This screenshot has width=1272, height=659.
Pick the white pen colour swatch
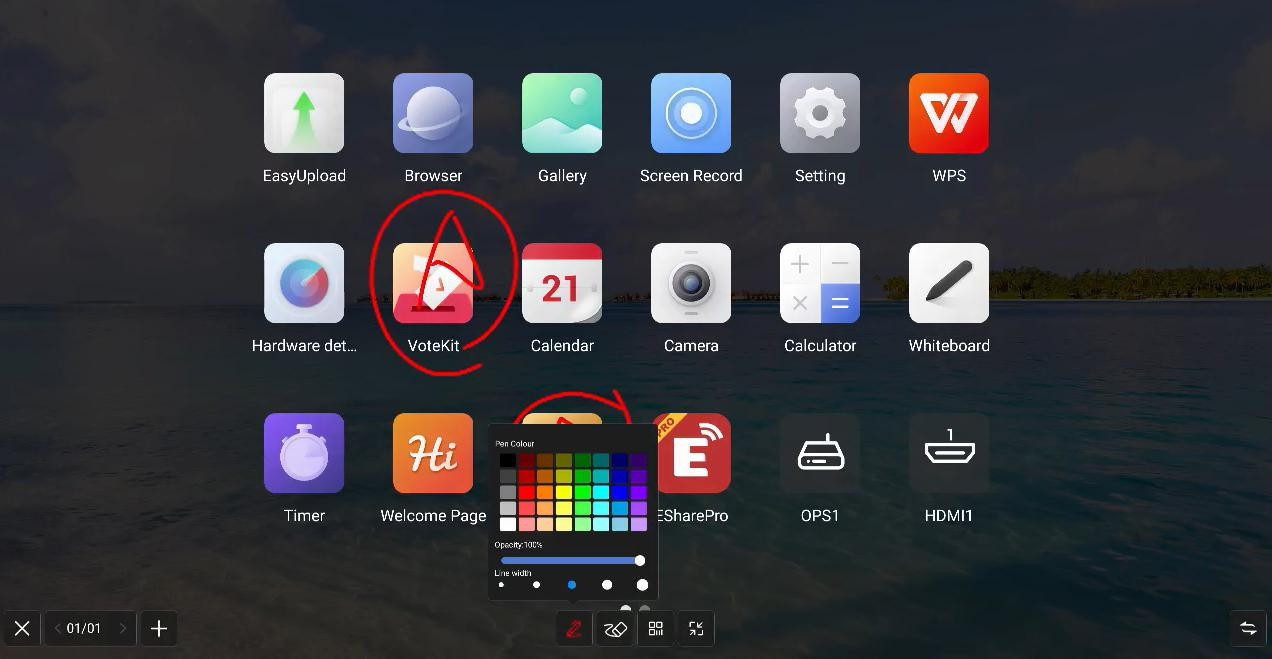[x=508, y=524]
